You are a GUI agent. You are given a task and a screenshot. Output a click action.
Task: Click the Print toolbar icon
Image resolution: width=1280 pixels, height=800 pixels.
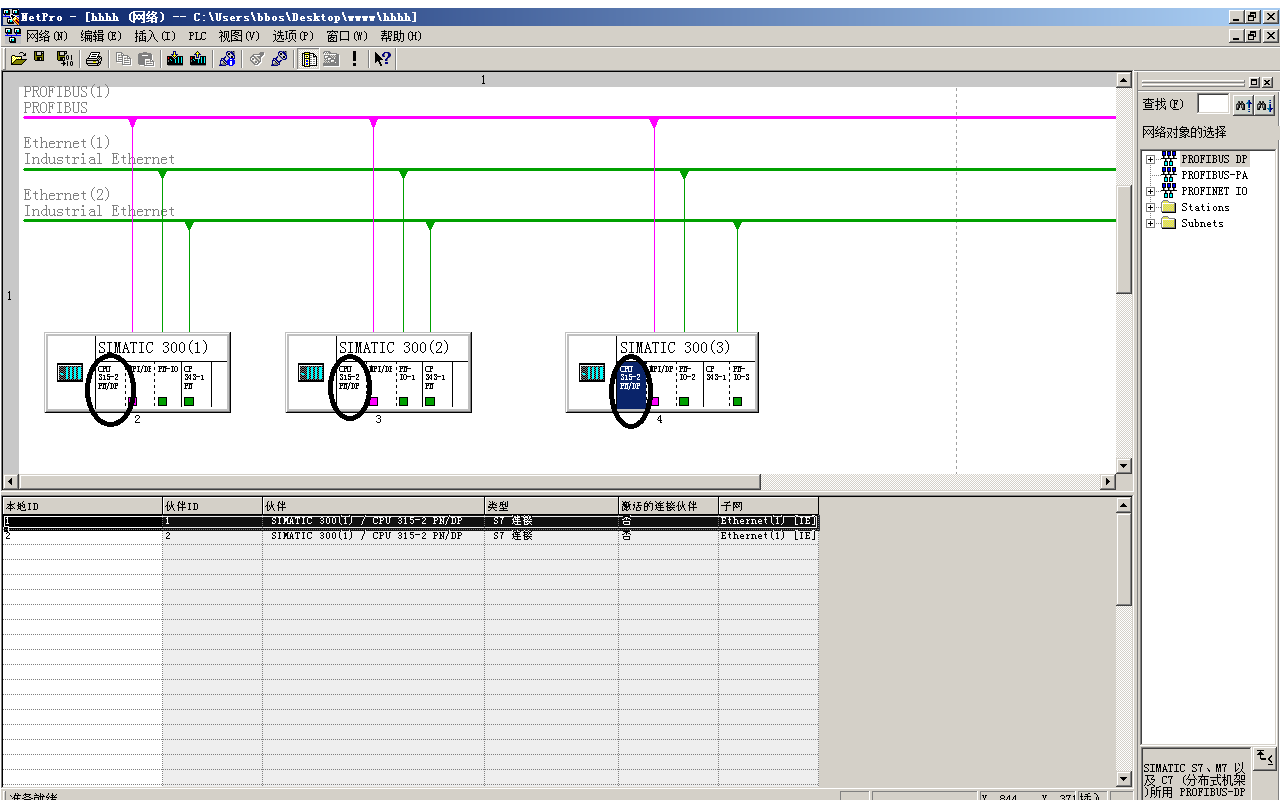pyautogui.click(x=94, y=59)
